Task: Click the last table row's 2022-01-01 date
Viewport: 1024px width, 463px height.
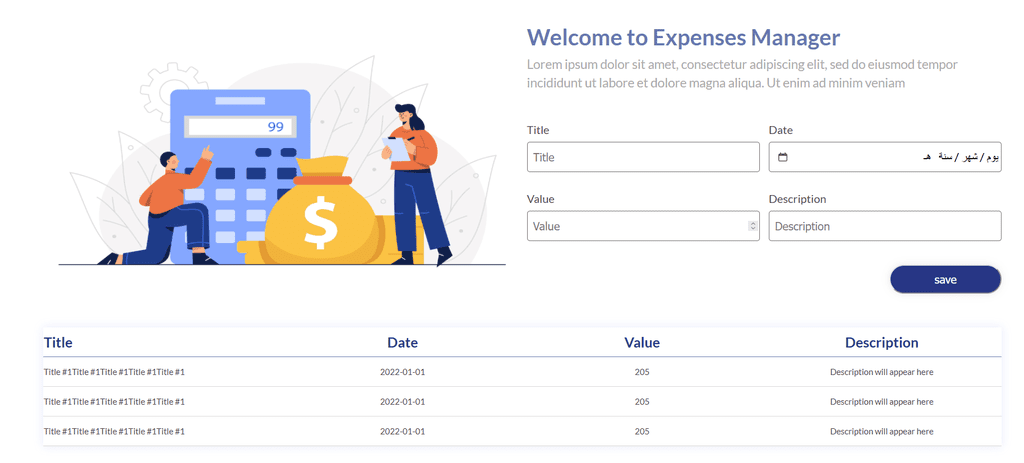Action: click(402, 432)
